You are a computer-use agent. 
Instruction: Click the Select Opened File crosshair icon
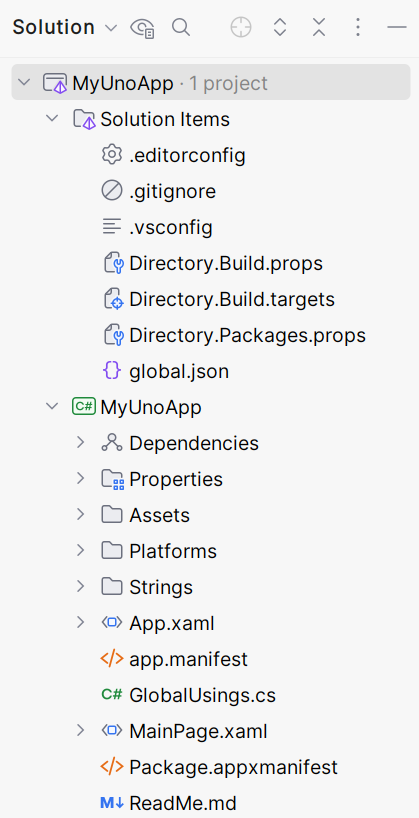click(x=241, y=27)
